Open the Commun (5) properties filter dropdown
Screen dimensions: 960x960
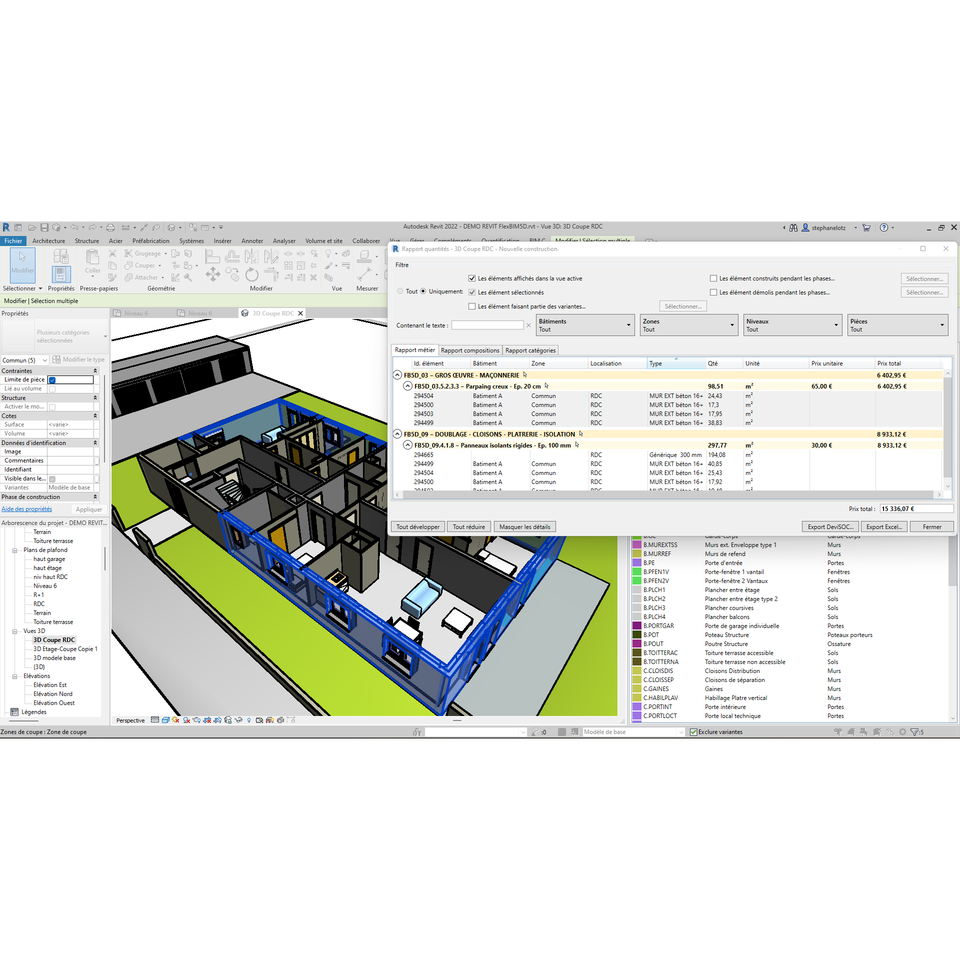(x=25, y=360)
